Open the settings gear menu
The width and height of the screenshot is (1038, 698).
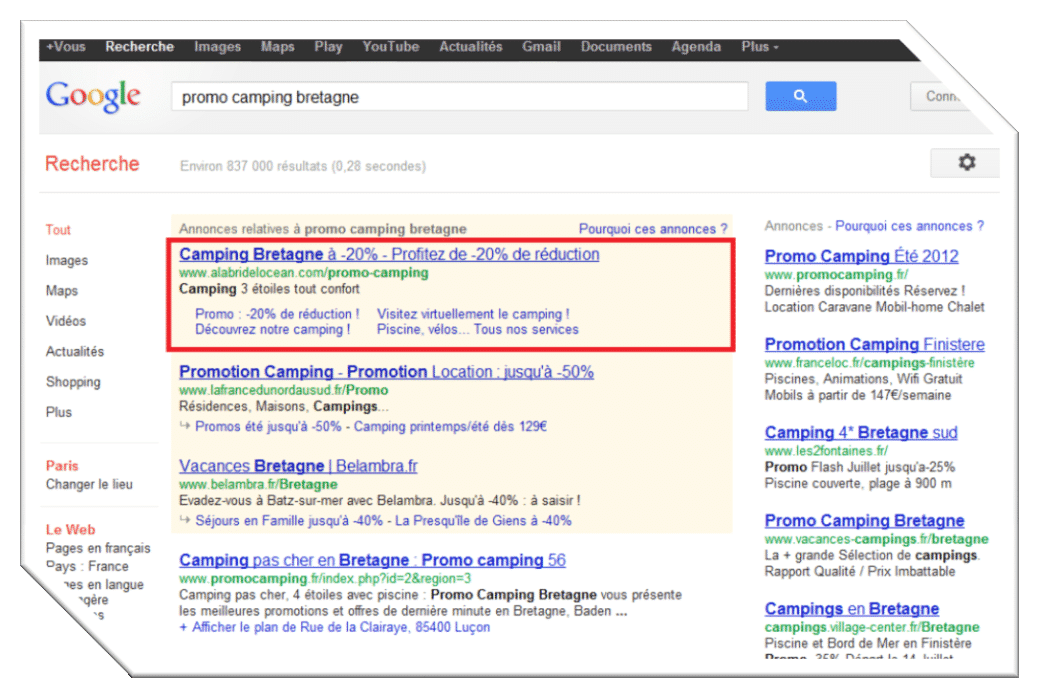[x=967, y=162]
